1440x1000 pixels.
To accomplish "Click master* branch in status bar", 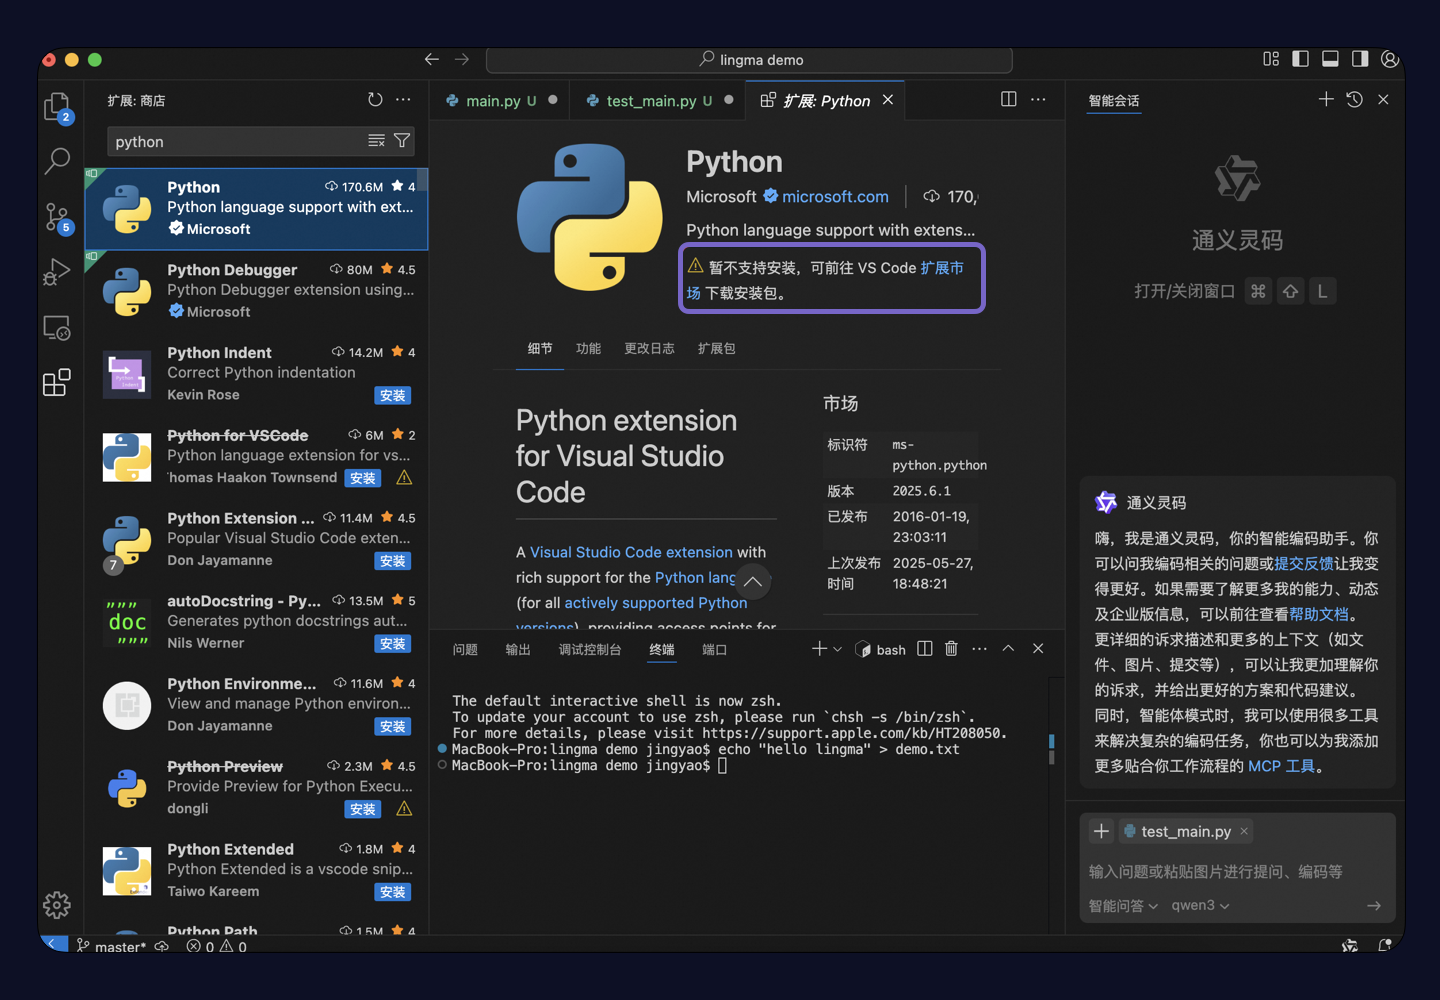I will tap(111, 946).
